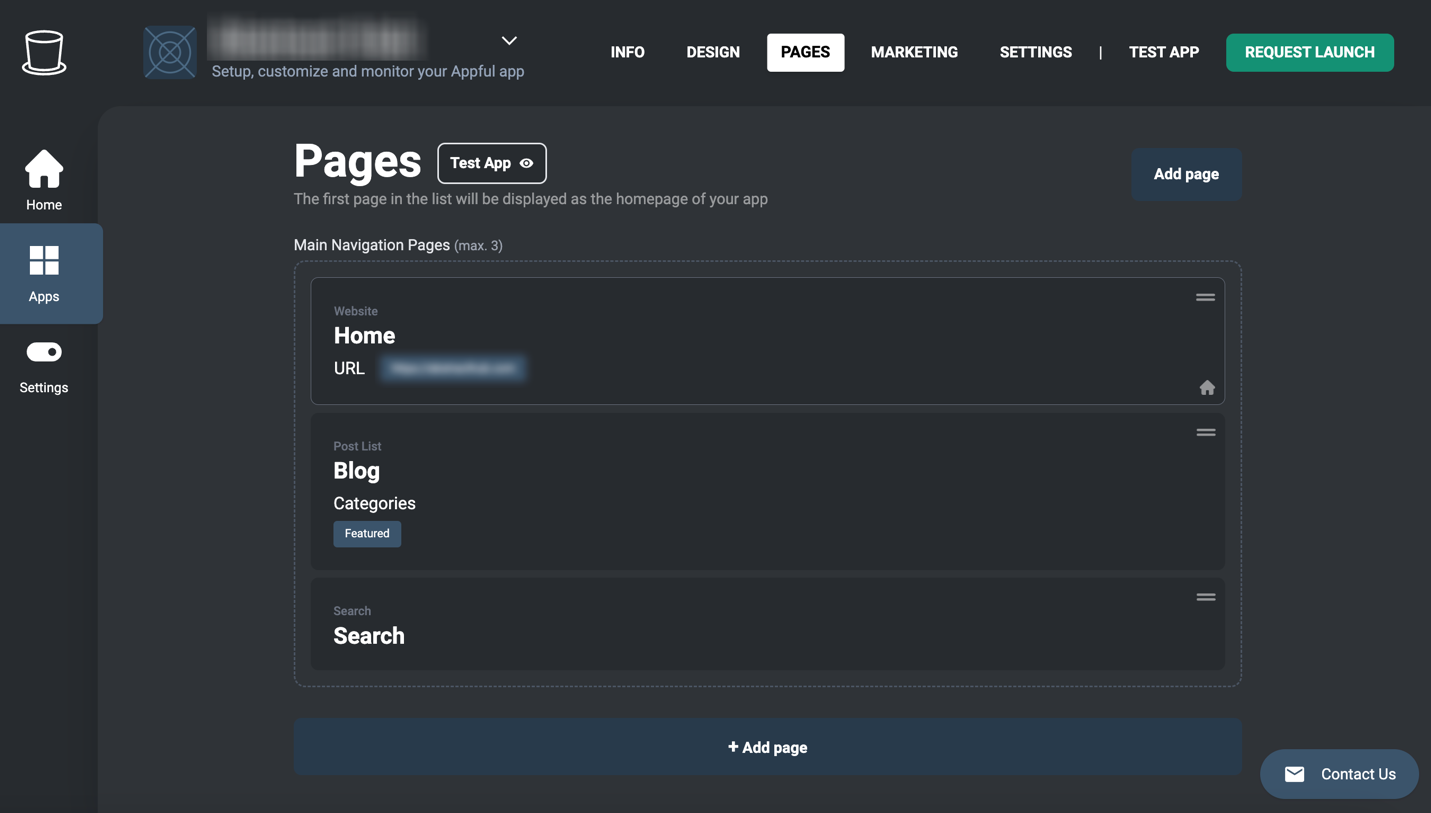Open the SETTINGS tab in top navigation

click(x=1035, y=52)
